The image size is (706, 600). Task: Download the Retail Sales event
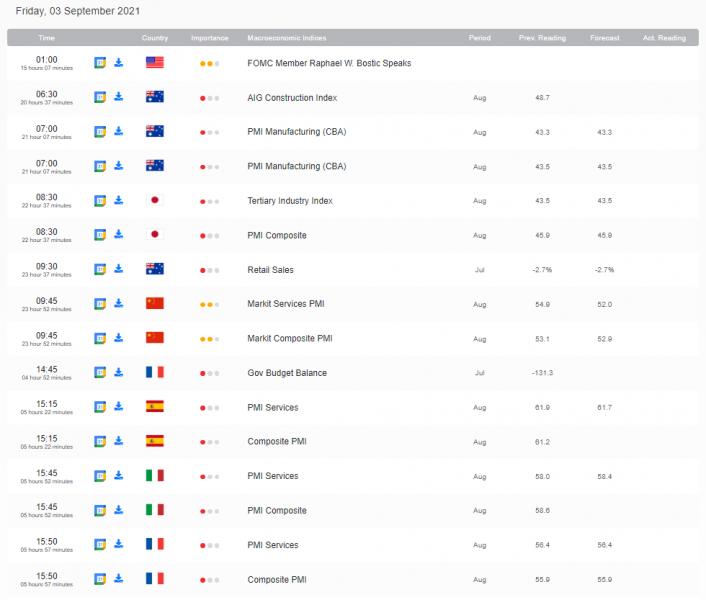[118, 269]
